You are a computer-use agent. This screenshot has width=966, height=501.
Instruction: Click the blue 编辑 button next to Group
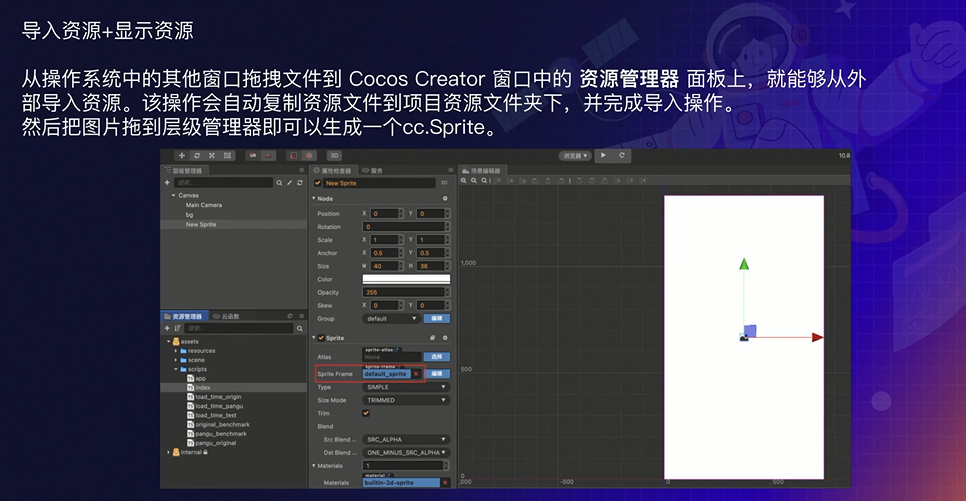coord(437,319)
